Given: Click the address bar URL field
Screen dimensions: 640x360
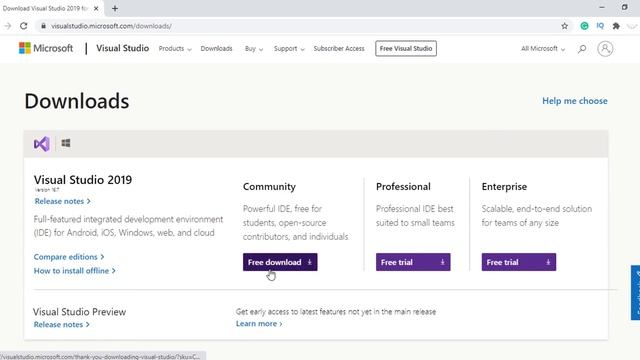Looking at the screenshot, I should click(302, 26).
